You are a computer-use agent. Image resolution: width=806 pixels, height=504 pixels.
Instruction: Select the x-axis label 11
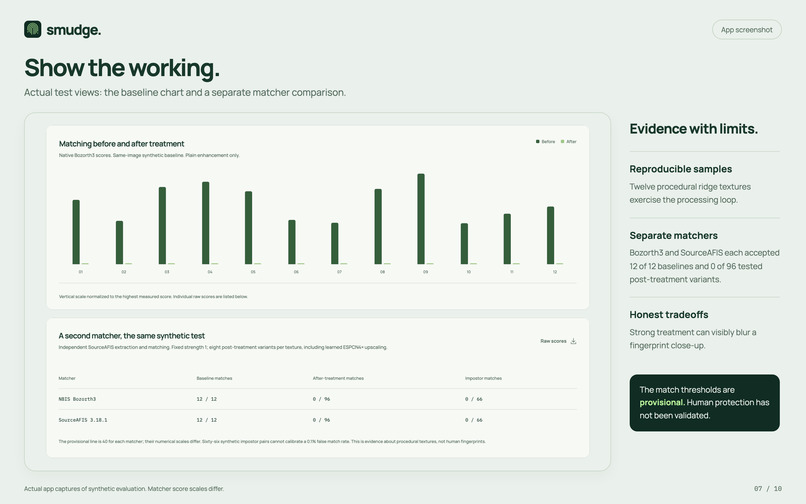click(511, 272)
